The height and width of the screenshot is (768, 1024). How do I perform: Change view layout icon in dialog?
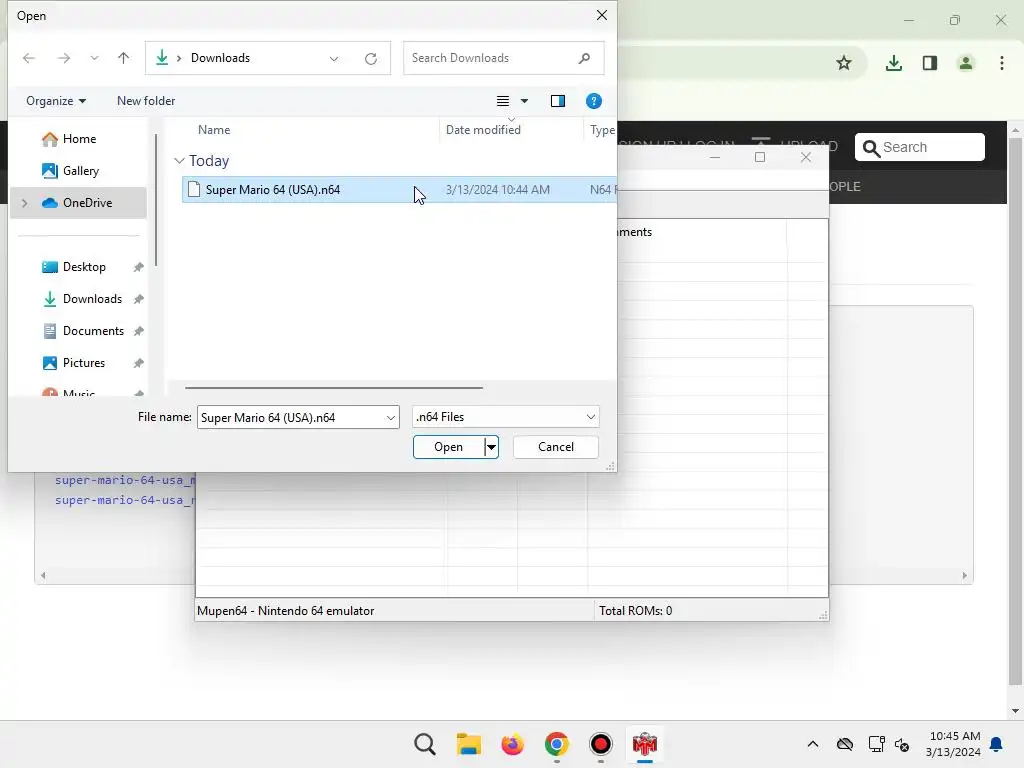pyautogui.click(x=502, y=101)
